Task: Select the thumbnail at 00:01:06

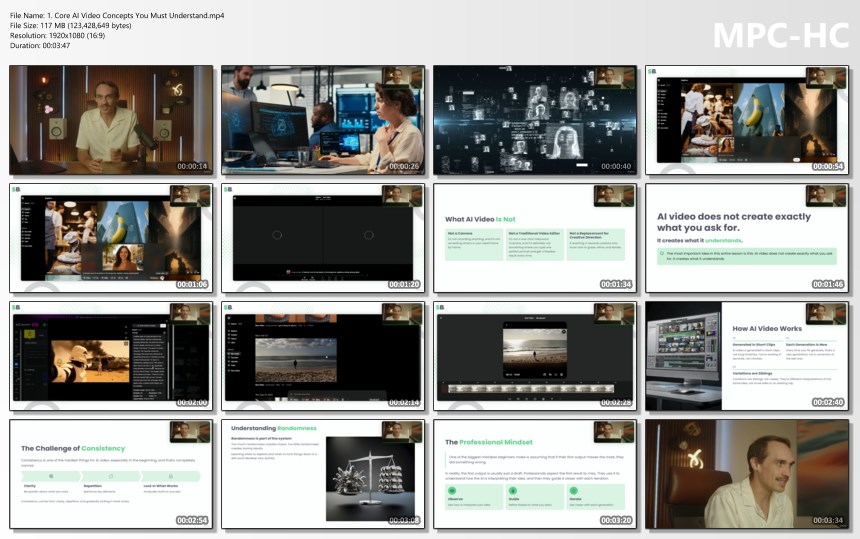Action: tap(111, 238)
